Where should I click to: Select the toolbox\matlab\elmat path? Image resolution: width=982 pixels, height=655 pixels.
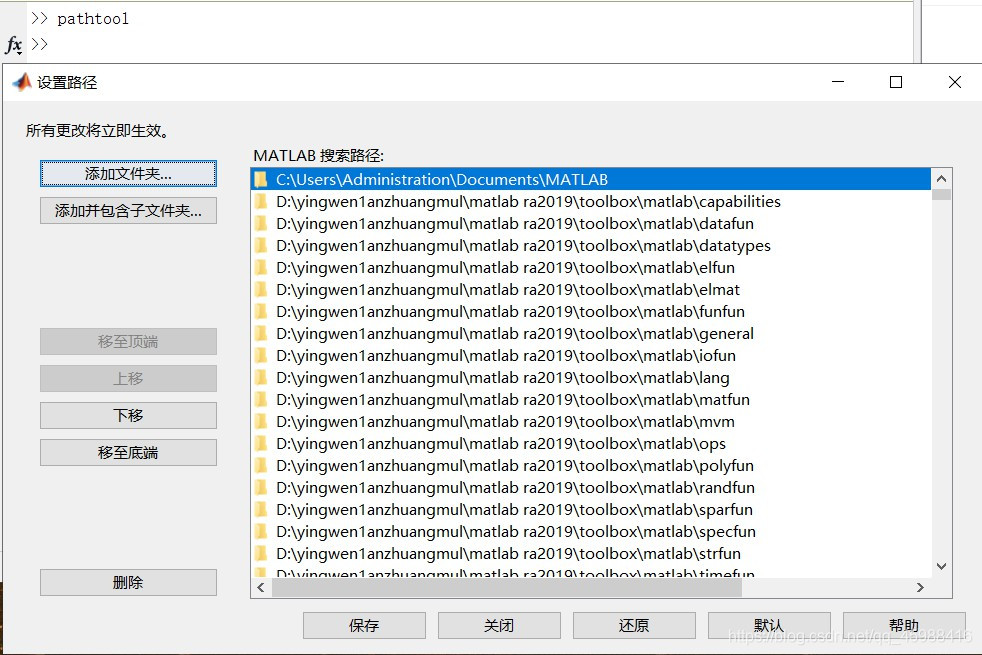point(591,289)
